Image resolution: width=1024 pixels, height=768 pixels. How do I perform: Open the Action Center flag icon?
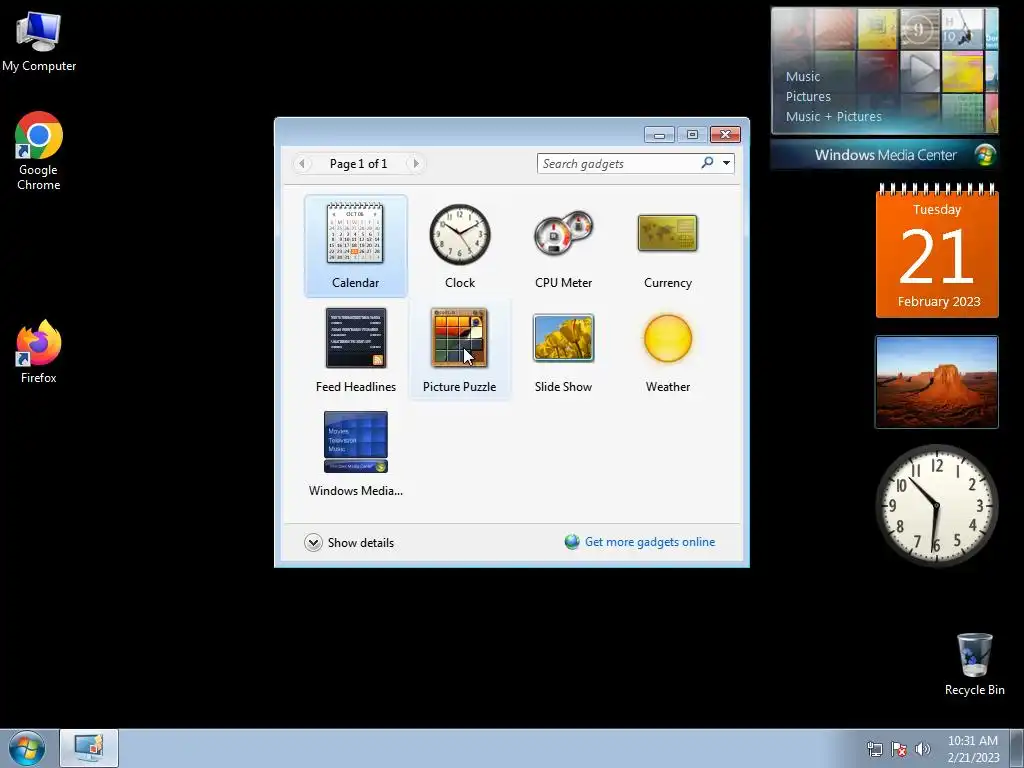[x=899, y=749]
